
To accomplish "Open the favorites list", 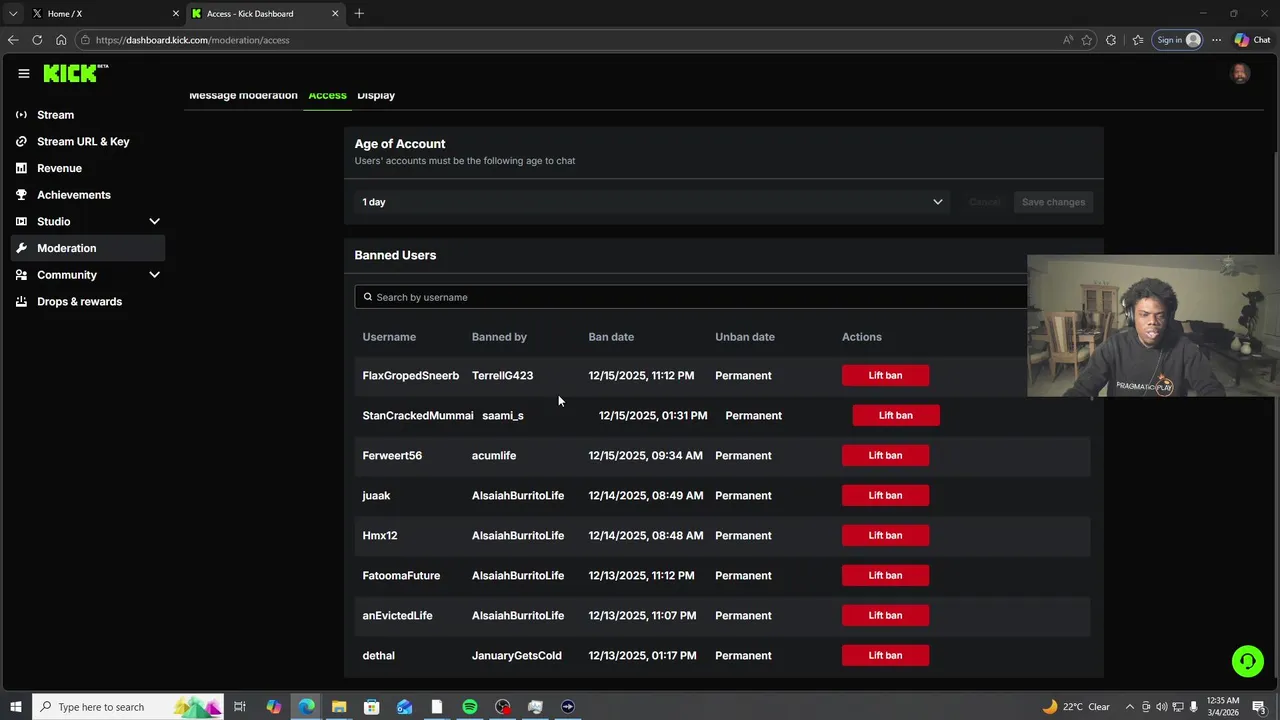I will 1138,40.
